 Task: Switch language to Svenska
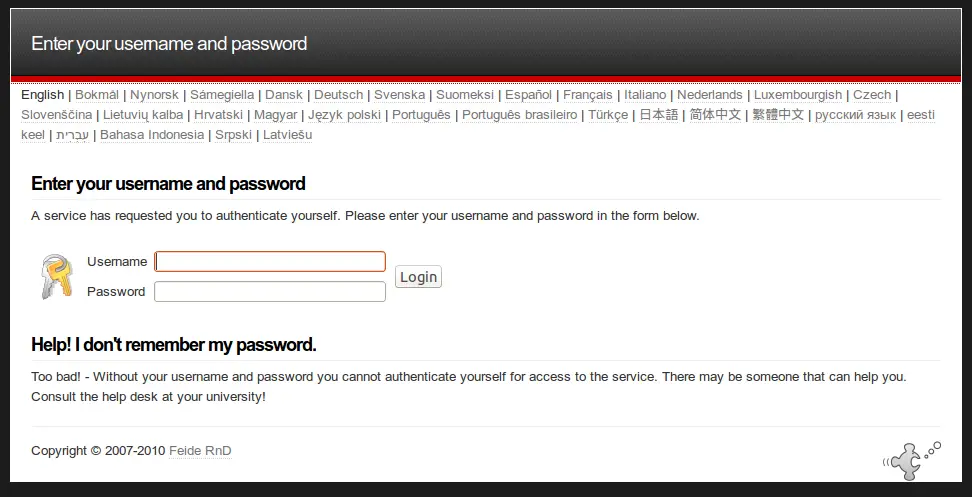pos(400,95)
